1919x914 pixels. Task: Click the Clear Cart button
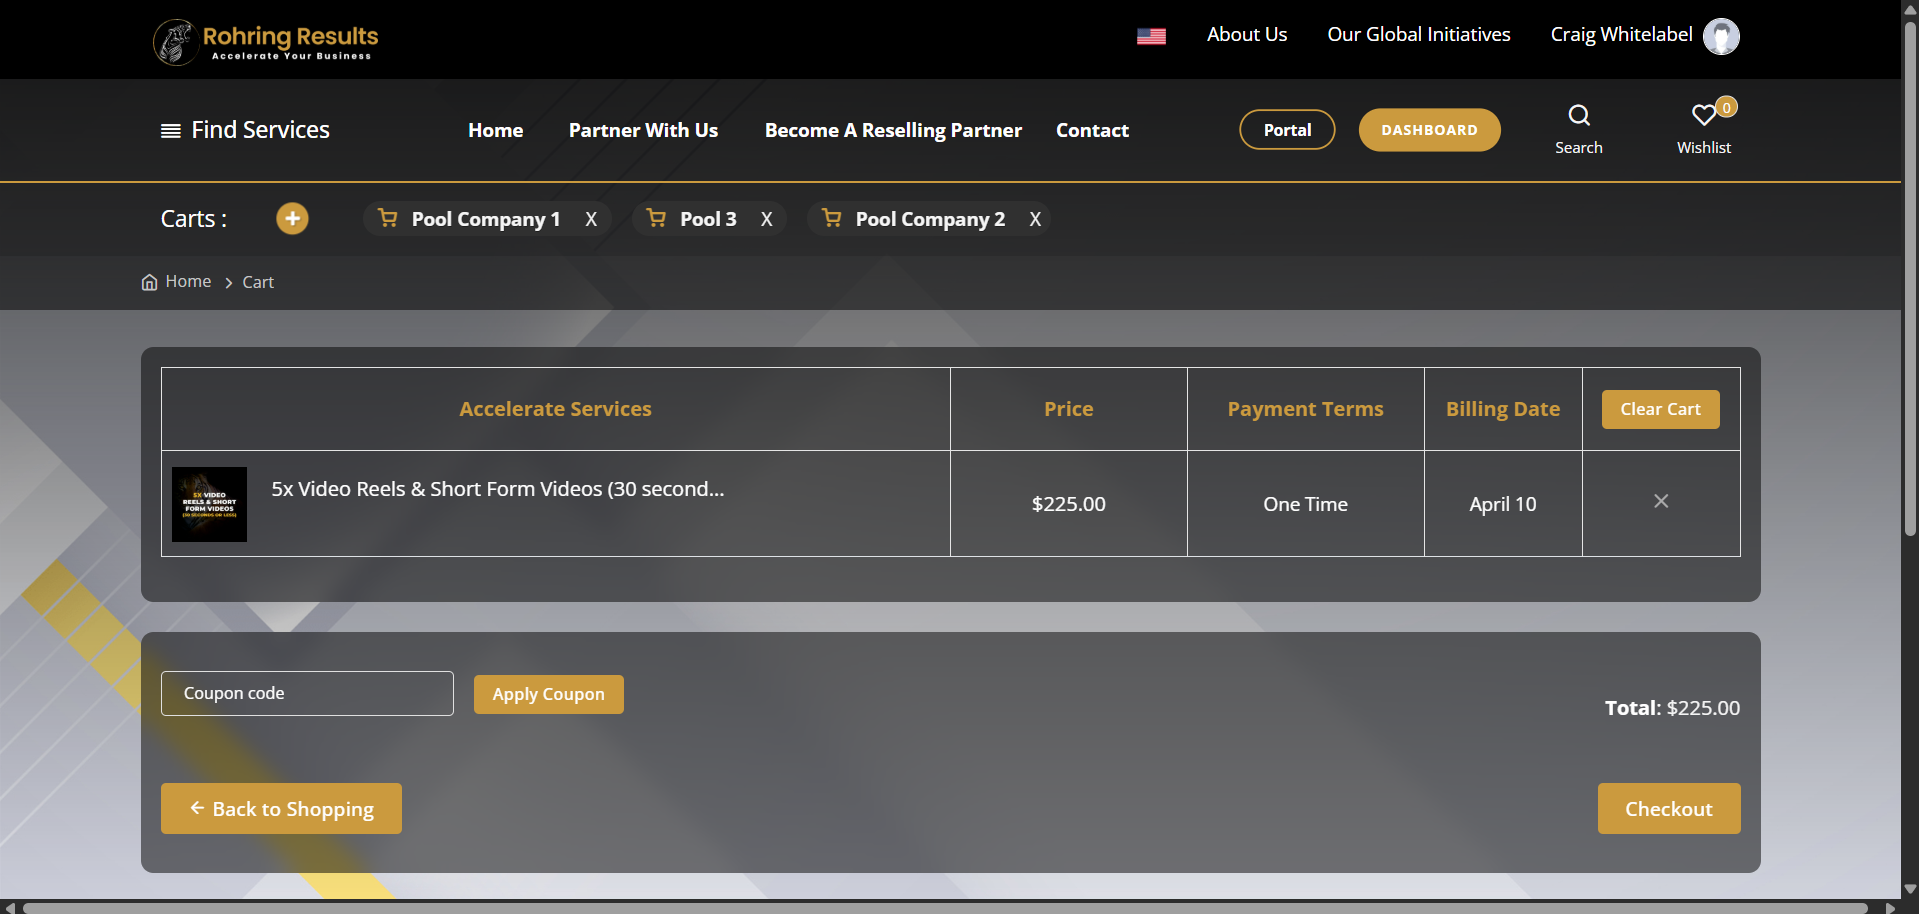click(1660, 409)
